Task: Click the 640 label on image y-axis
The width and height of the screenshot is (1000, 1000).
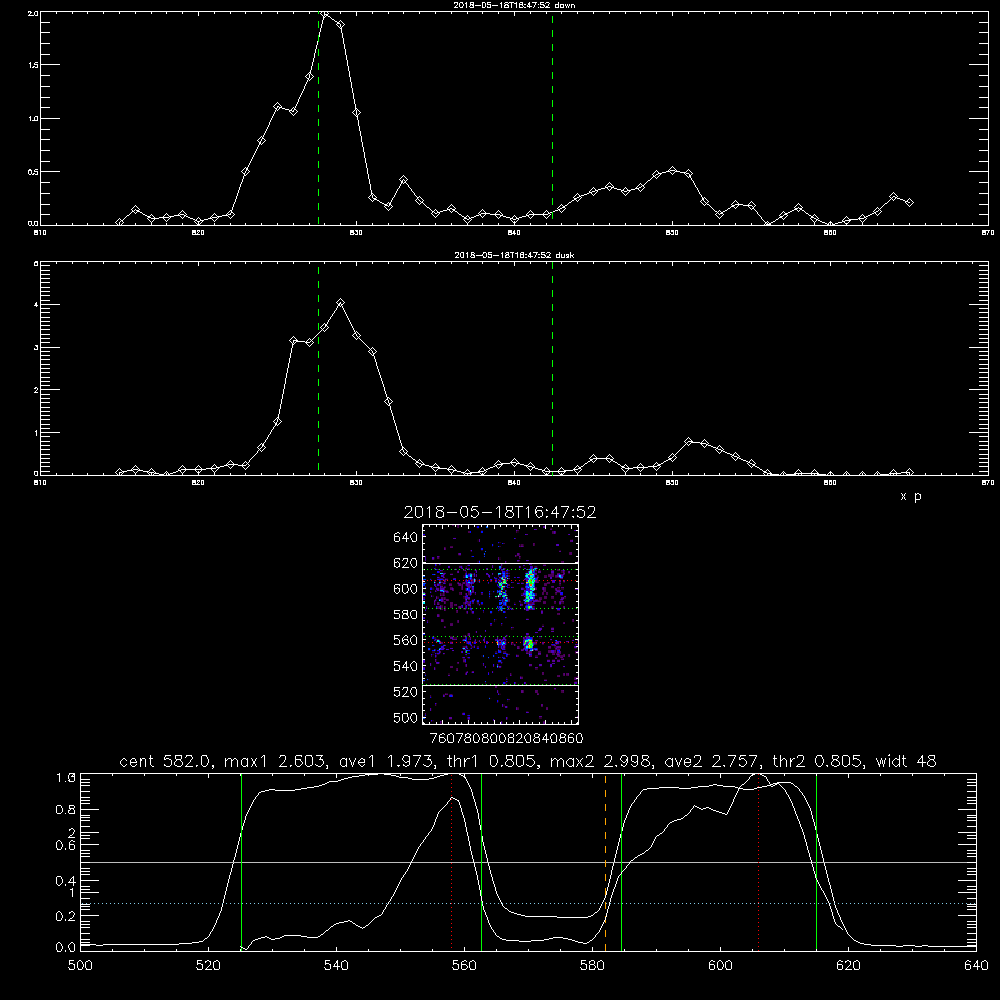Action: tap(406, 537)
